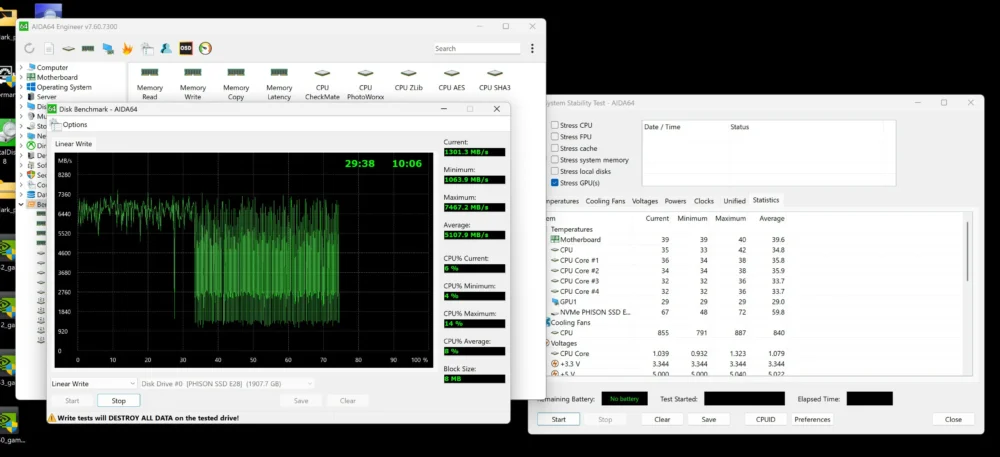The height and width of the screenshot is (457, 1000).
Task: Switch to the Unified tab
Action: tap(734, 201)
